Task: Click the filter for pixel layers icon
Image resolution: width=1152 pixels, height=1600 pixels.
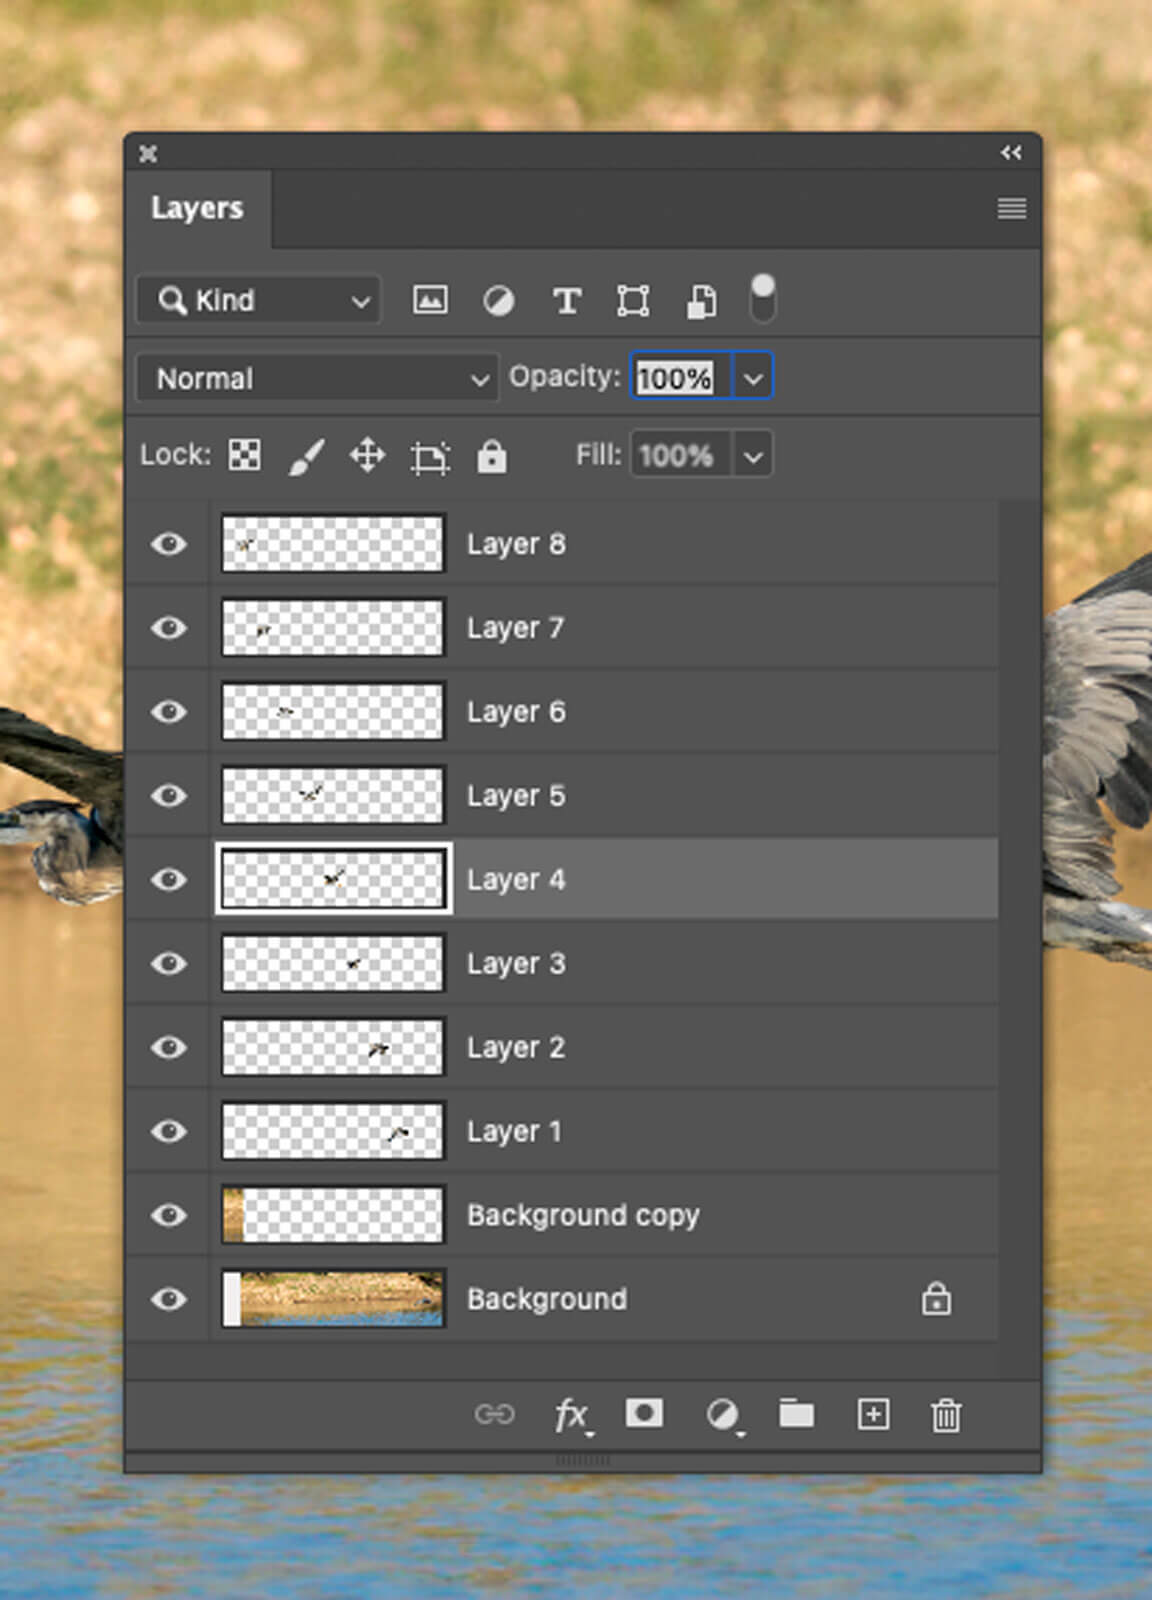Action: pos(430,300)
